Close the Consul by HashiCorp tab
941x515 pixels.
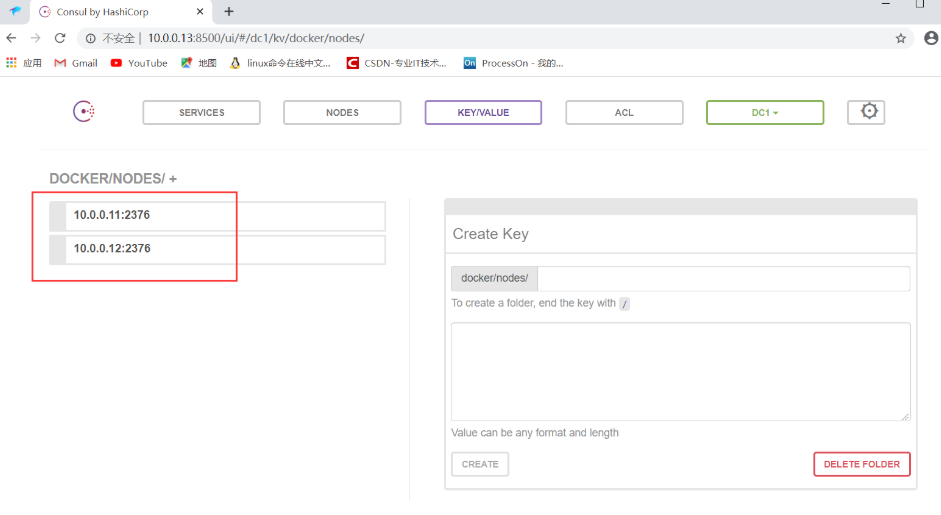tap(200, 11)
